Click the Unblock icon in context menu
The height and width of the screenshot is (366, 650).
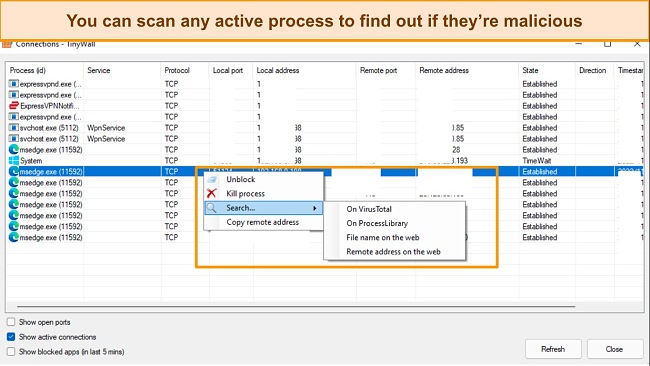pos(212,179)
